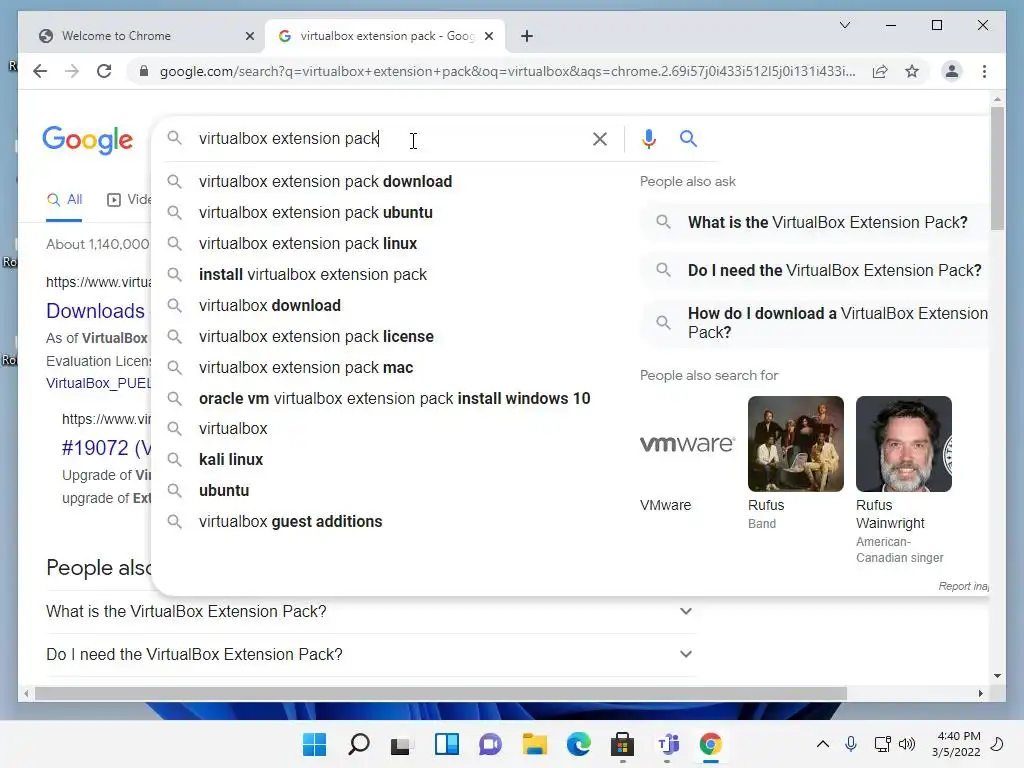
Task: Open the Downloads search result link
Action: pyautogui.click(x=95, y=311)
